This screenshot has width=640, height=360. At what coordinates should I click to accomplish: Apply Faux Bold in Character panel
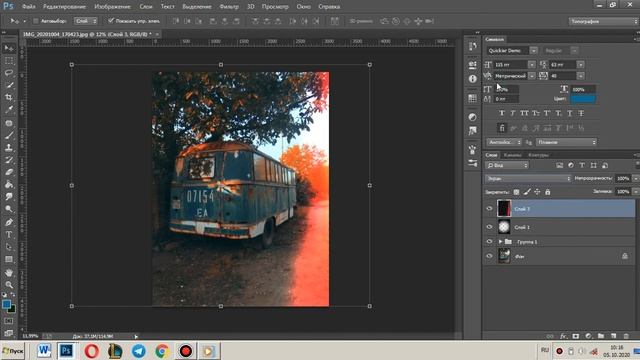502,113
